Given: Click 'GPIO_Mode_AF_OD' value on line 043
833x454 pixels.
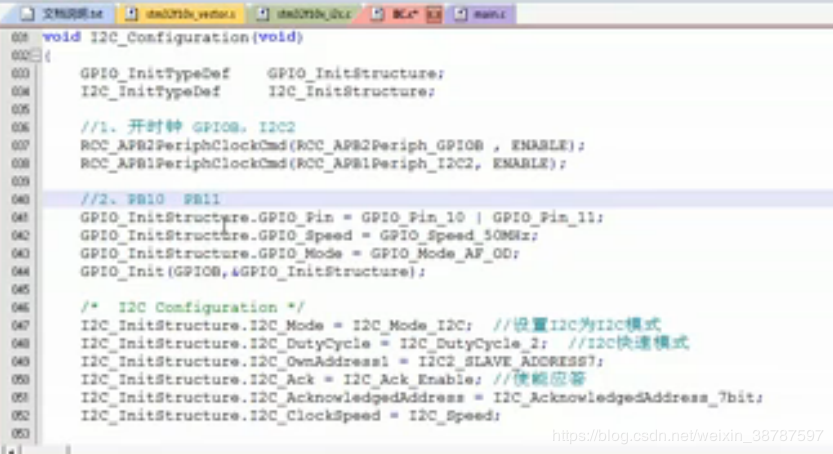Looking at the screenshot, I should click(x=441, y=254).
